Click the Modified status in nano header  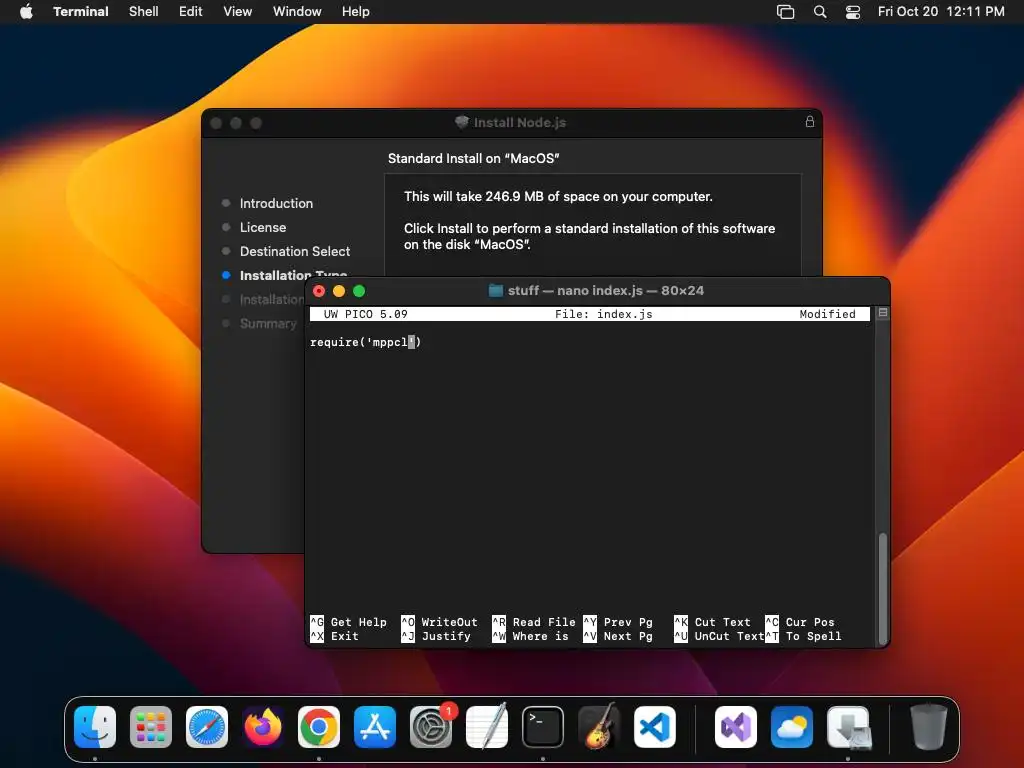coord(827,314)
